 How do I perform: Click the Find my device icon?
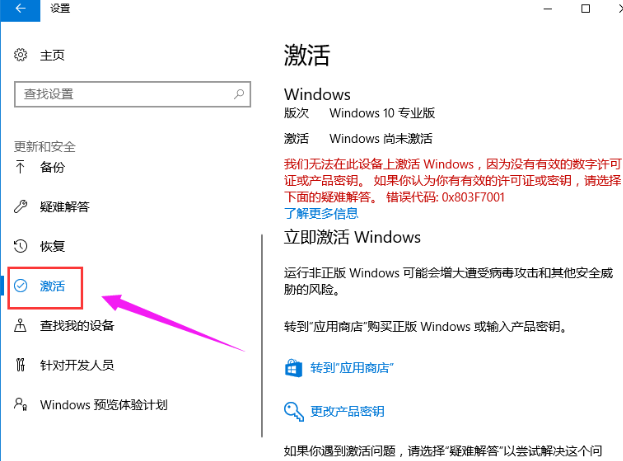click(x=20, y=325)
